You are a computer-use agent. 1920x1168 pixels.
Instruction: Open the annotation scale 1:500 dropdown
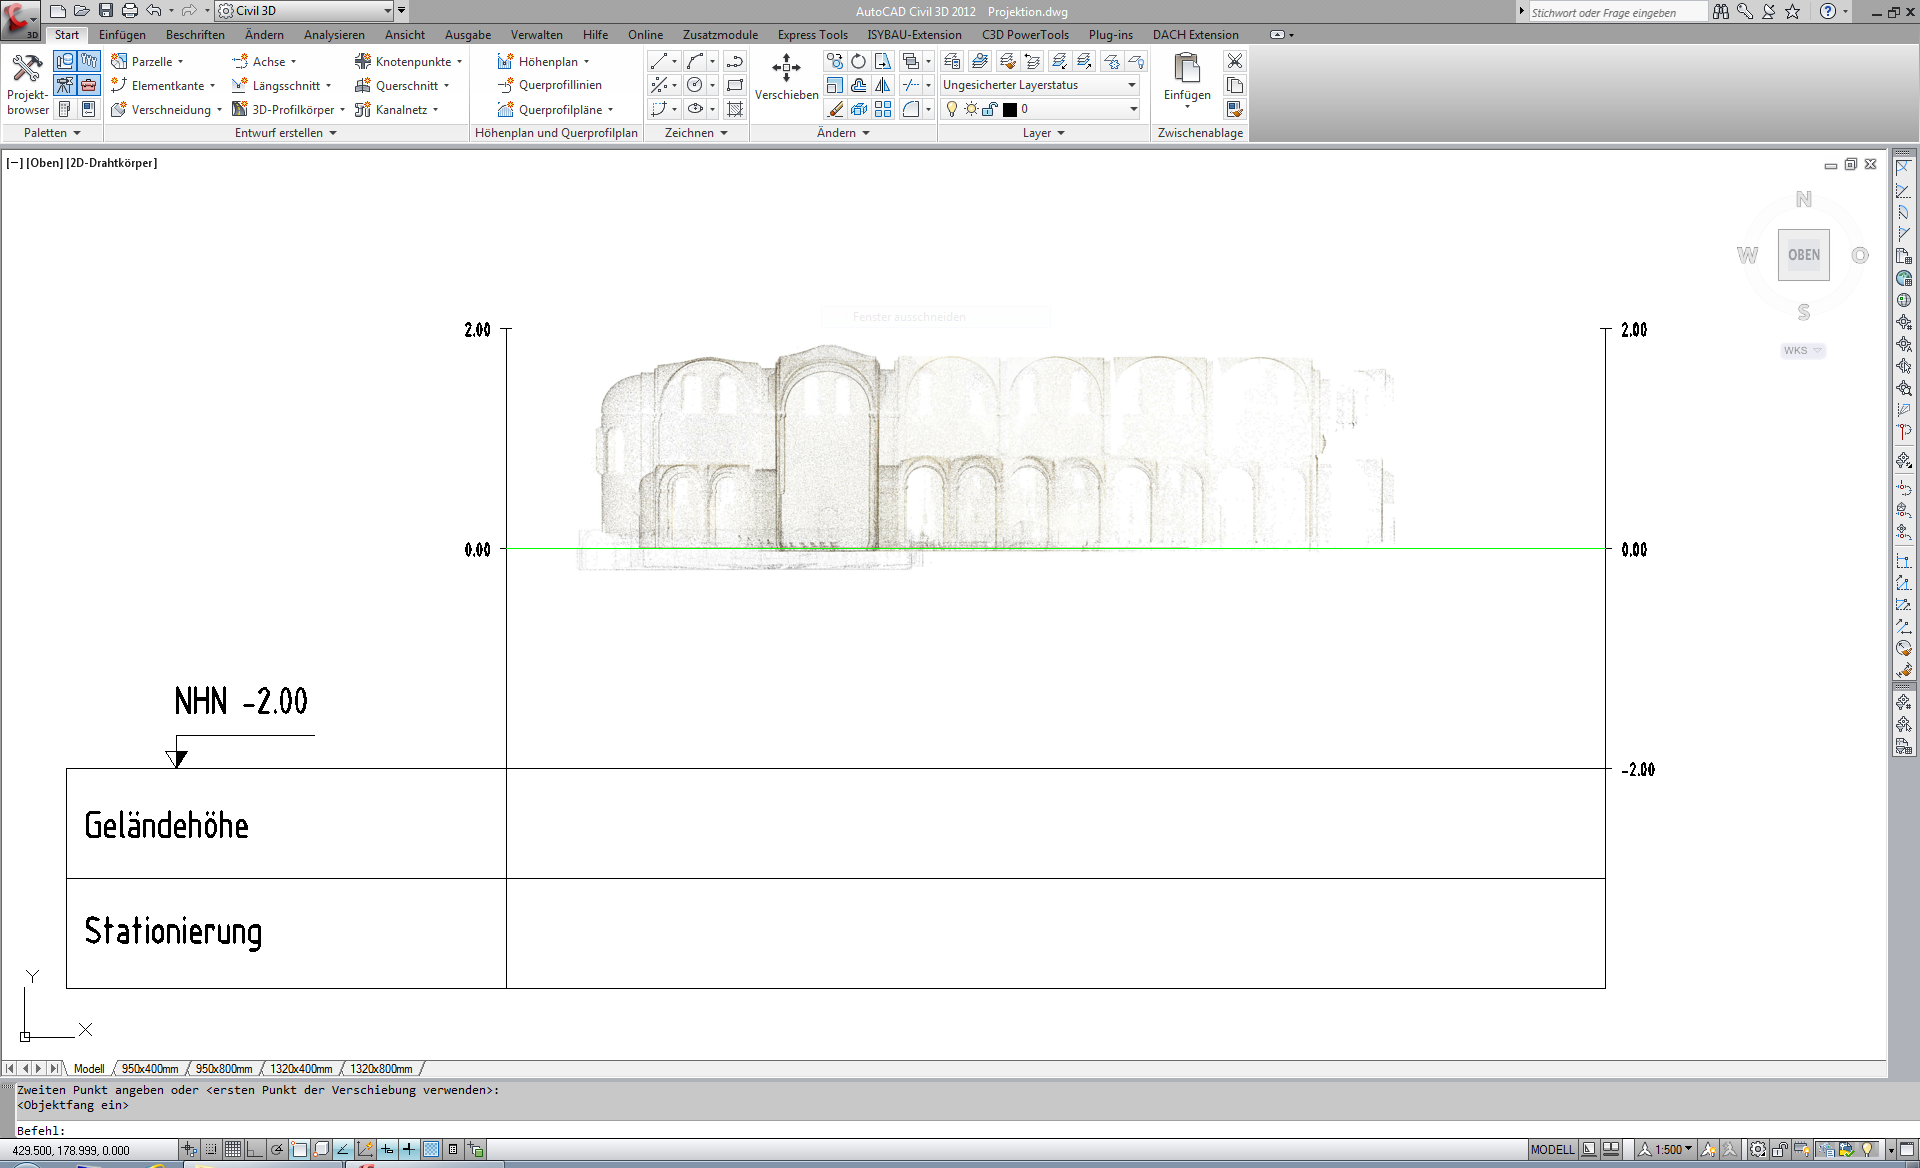[1673, 1149]
